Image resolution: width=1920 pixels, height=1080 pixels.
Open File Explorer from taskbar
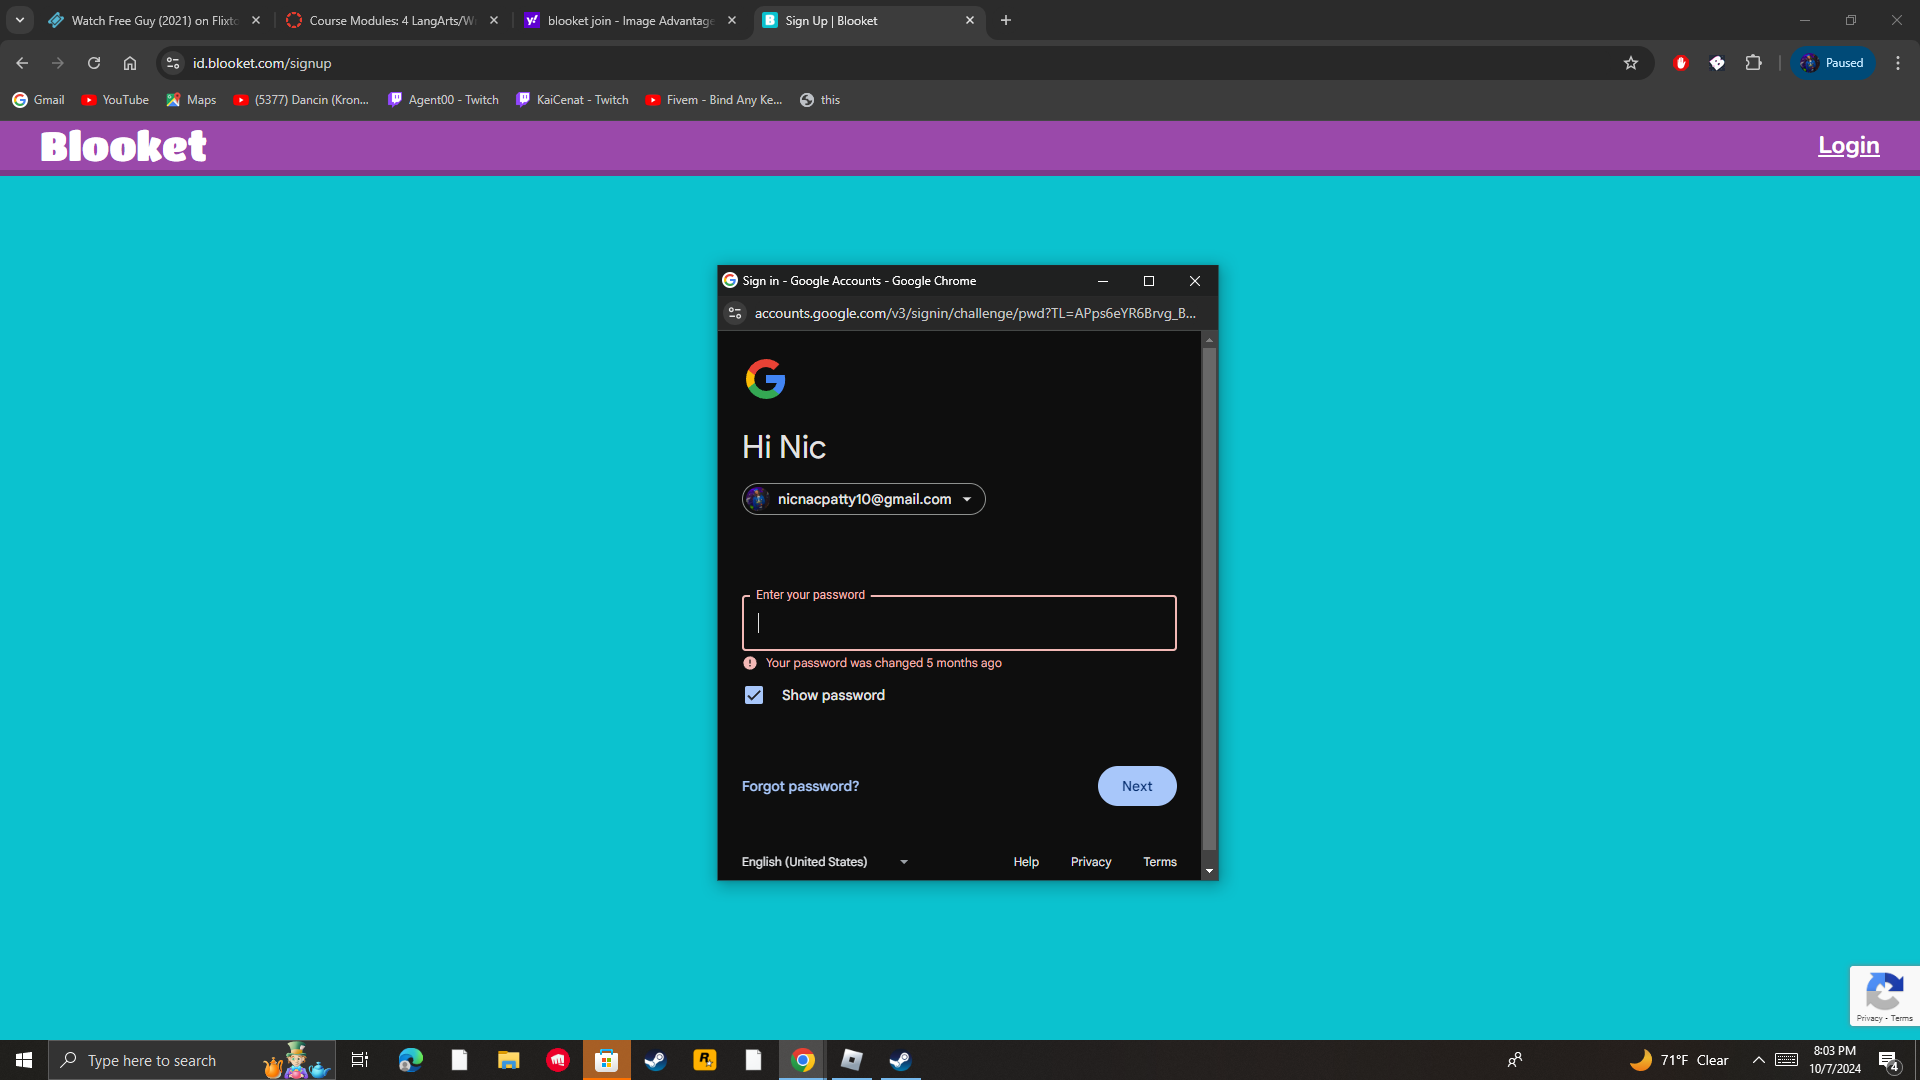pos(508,1060)
